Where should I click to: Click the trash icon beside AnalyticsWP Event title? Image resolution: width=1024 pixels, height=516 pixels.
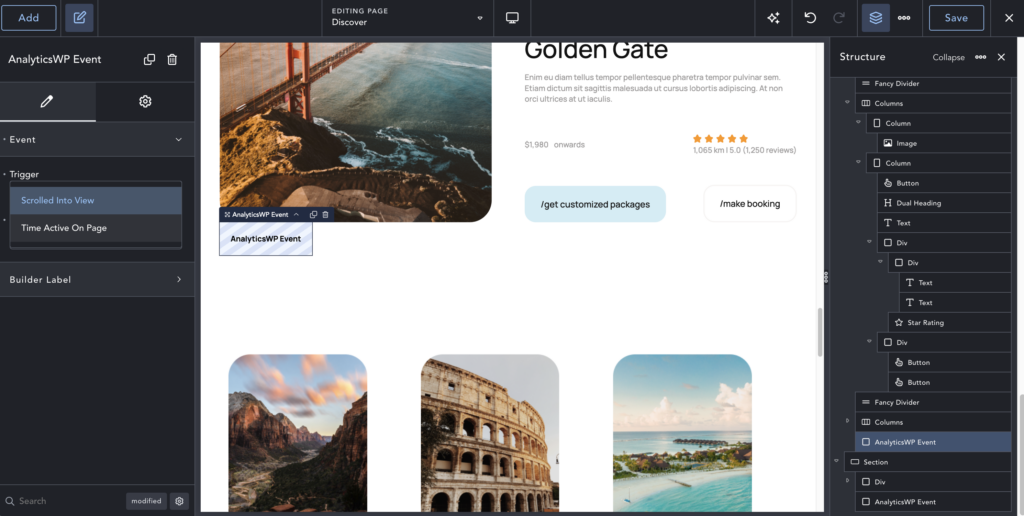(172, 60)
